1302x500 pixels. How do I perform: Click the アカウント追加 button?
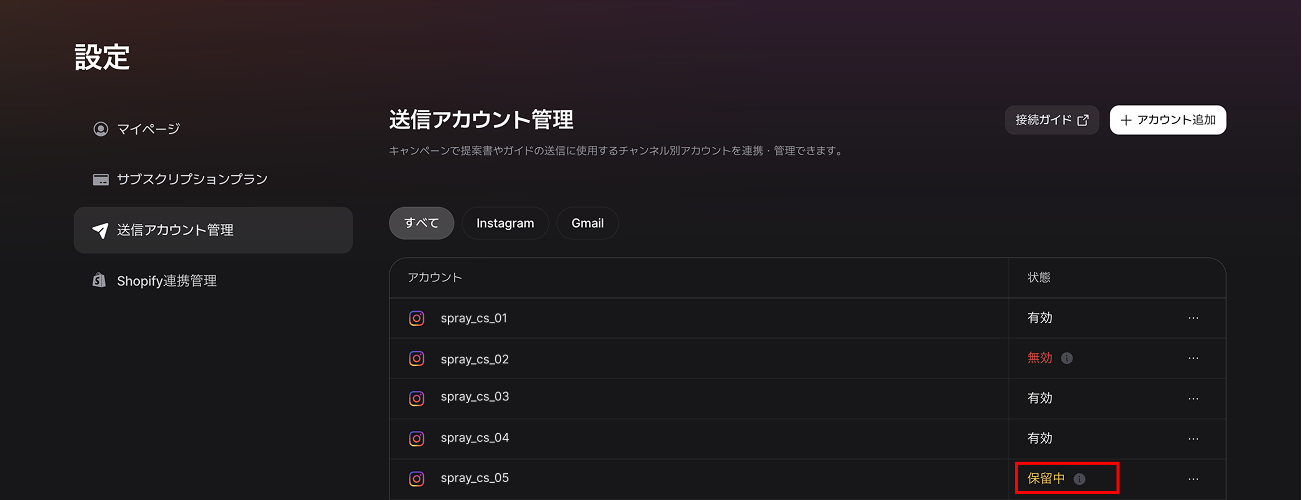(x=1167, y=120)
